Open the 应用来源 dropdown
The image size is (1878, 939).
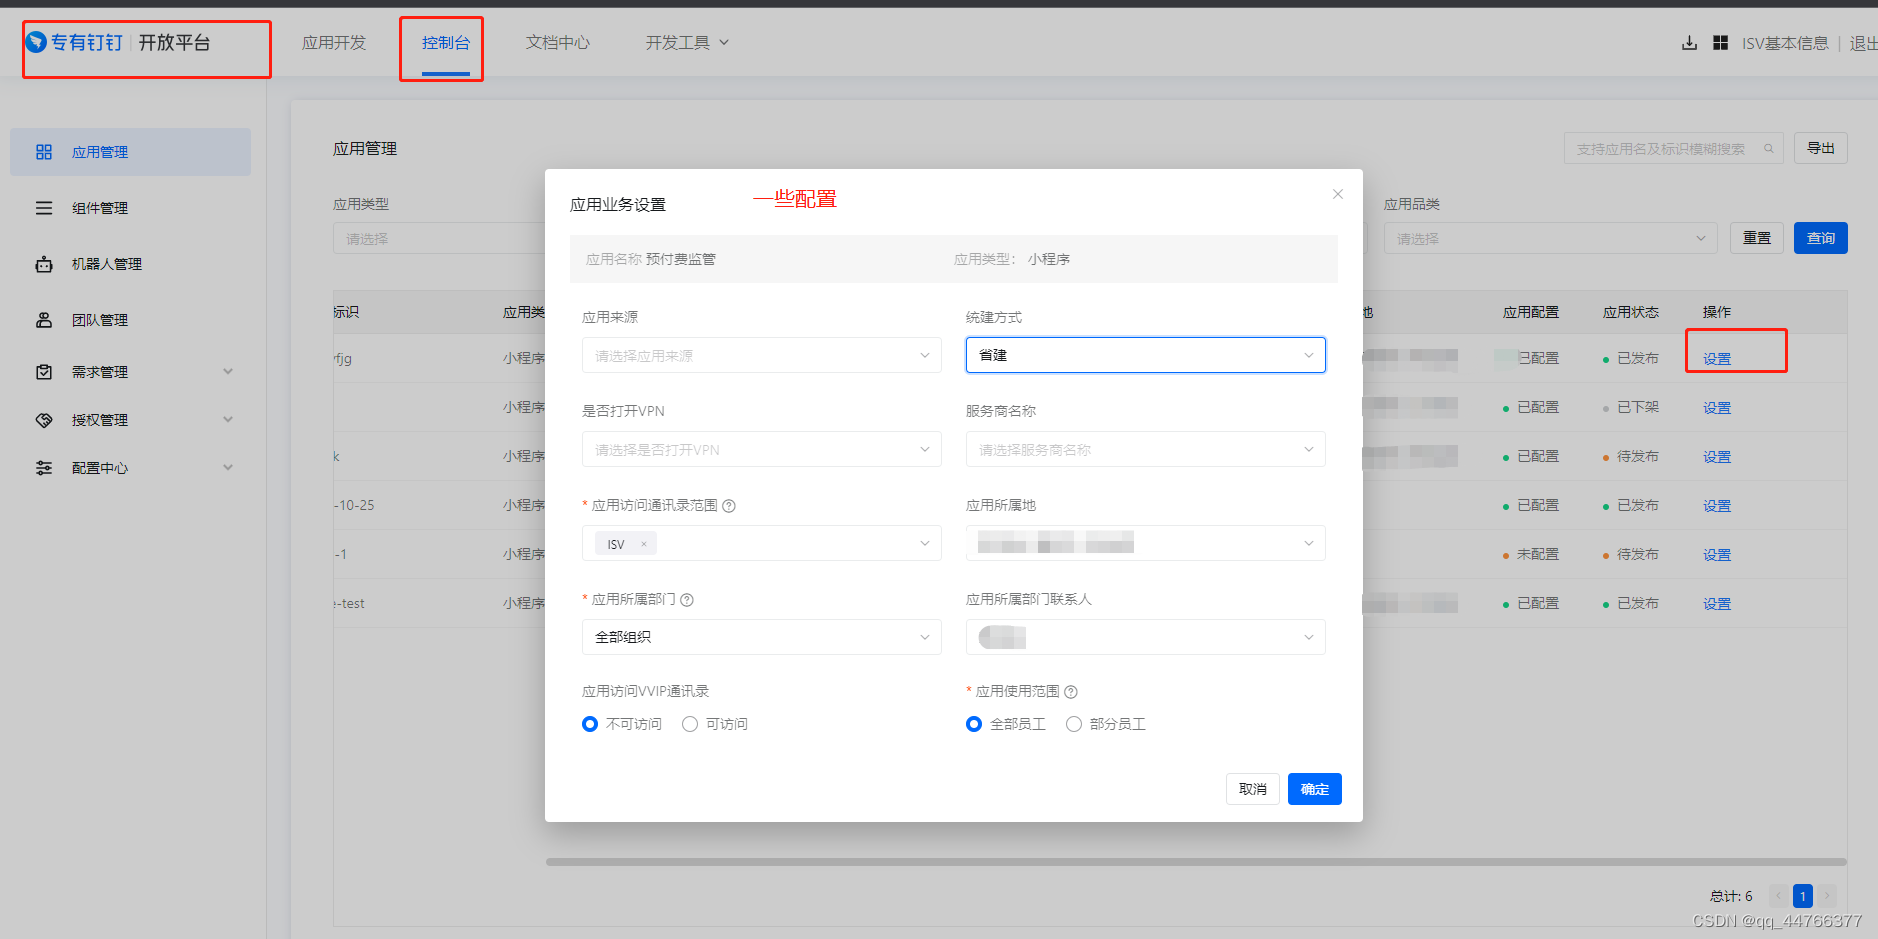coord(761,355)
